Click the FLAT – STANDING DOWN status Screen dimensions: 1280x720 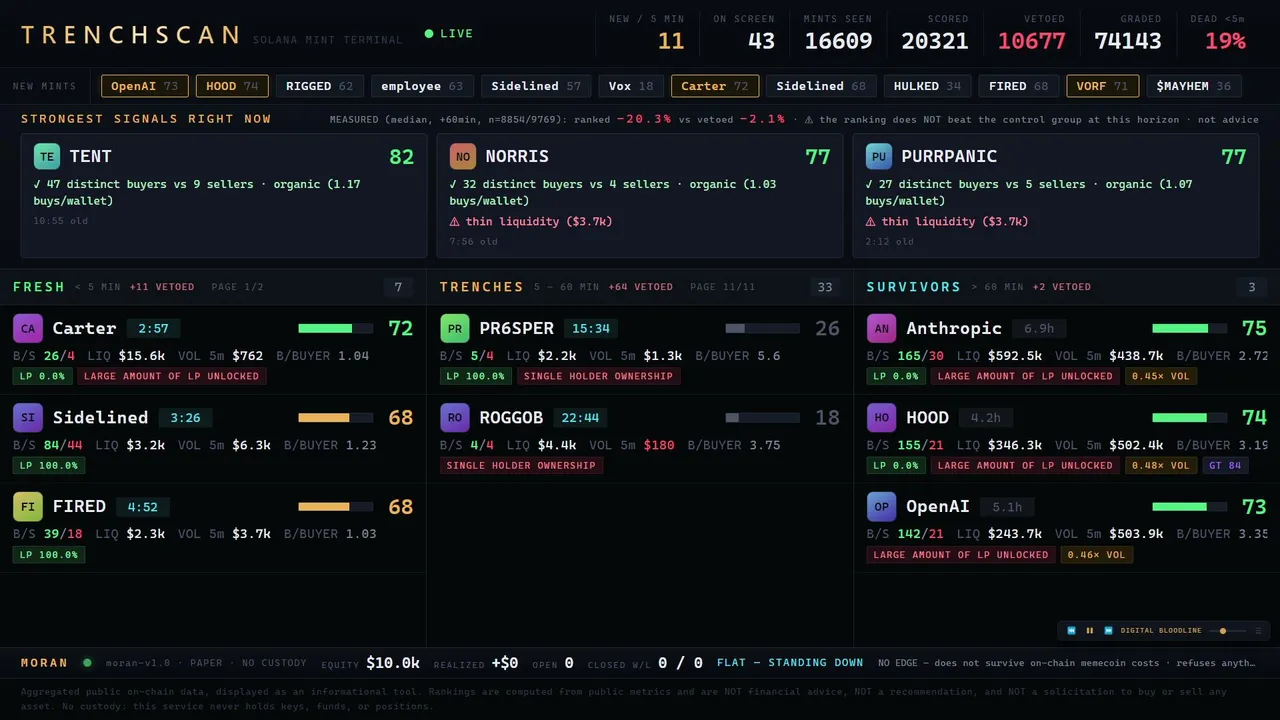790,662
